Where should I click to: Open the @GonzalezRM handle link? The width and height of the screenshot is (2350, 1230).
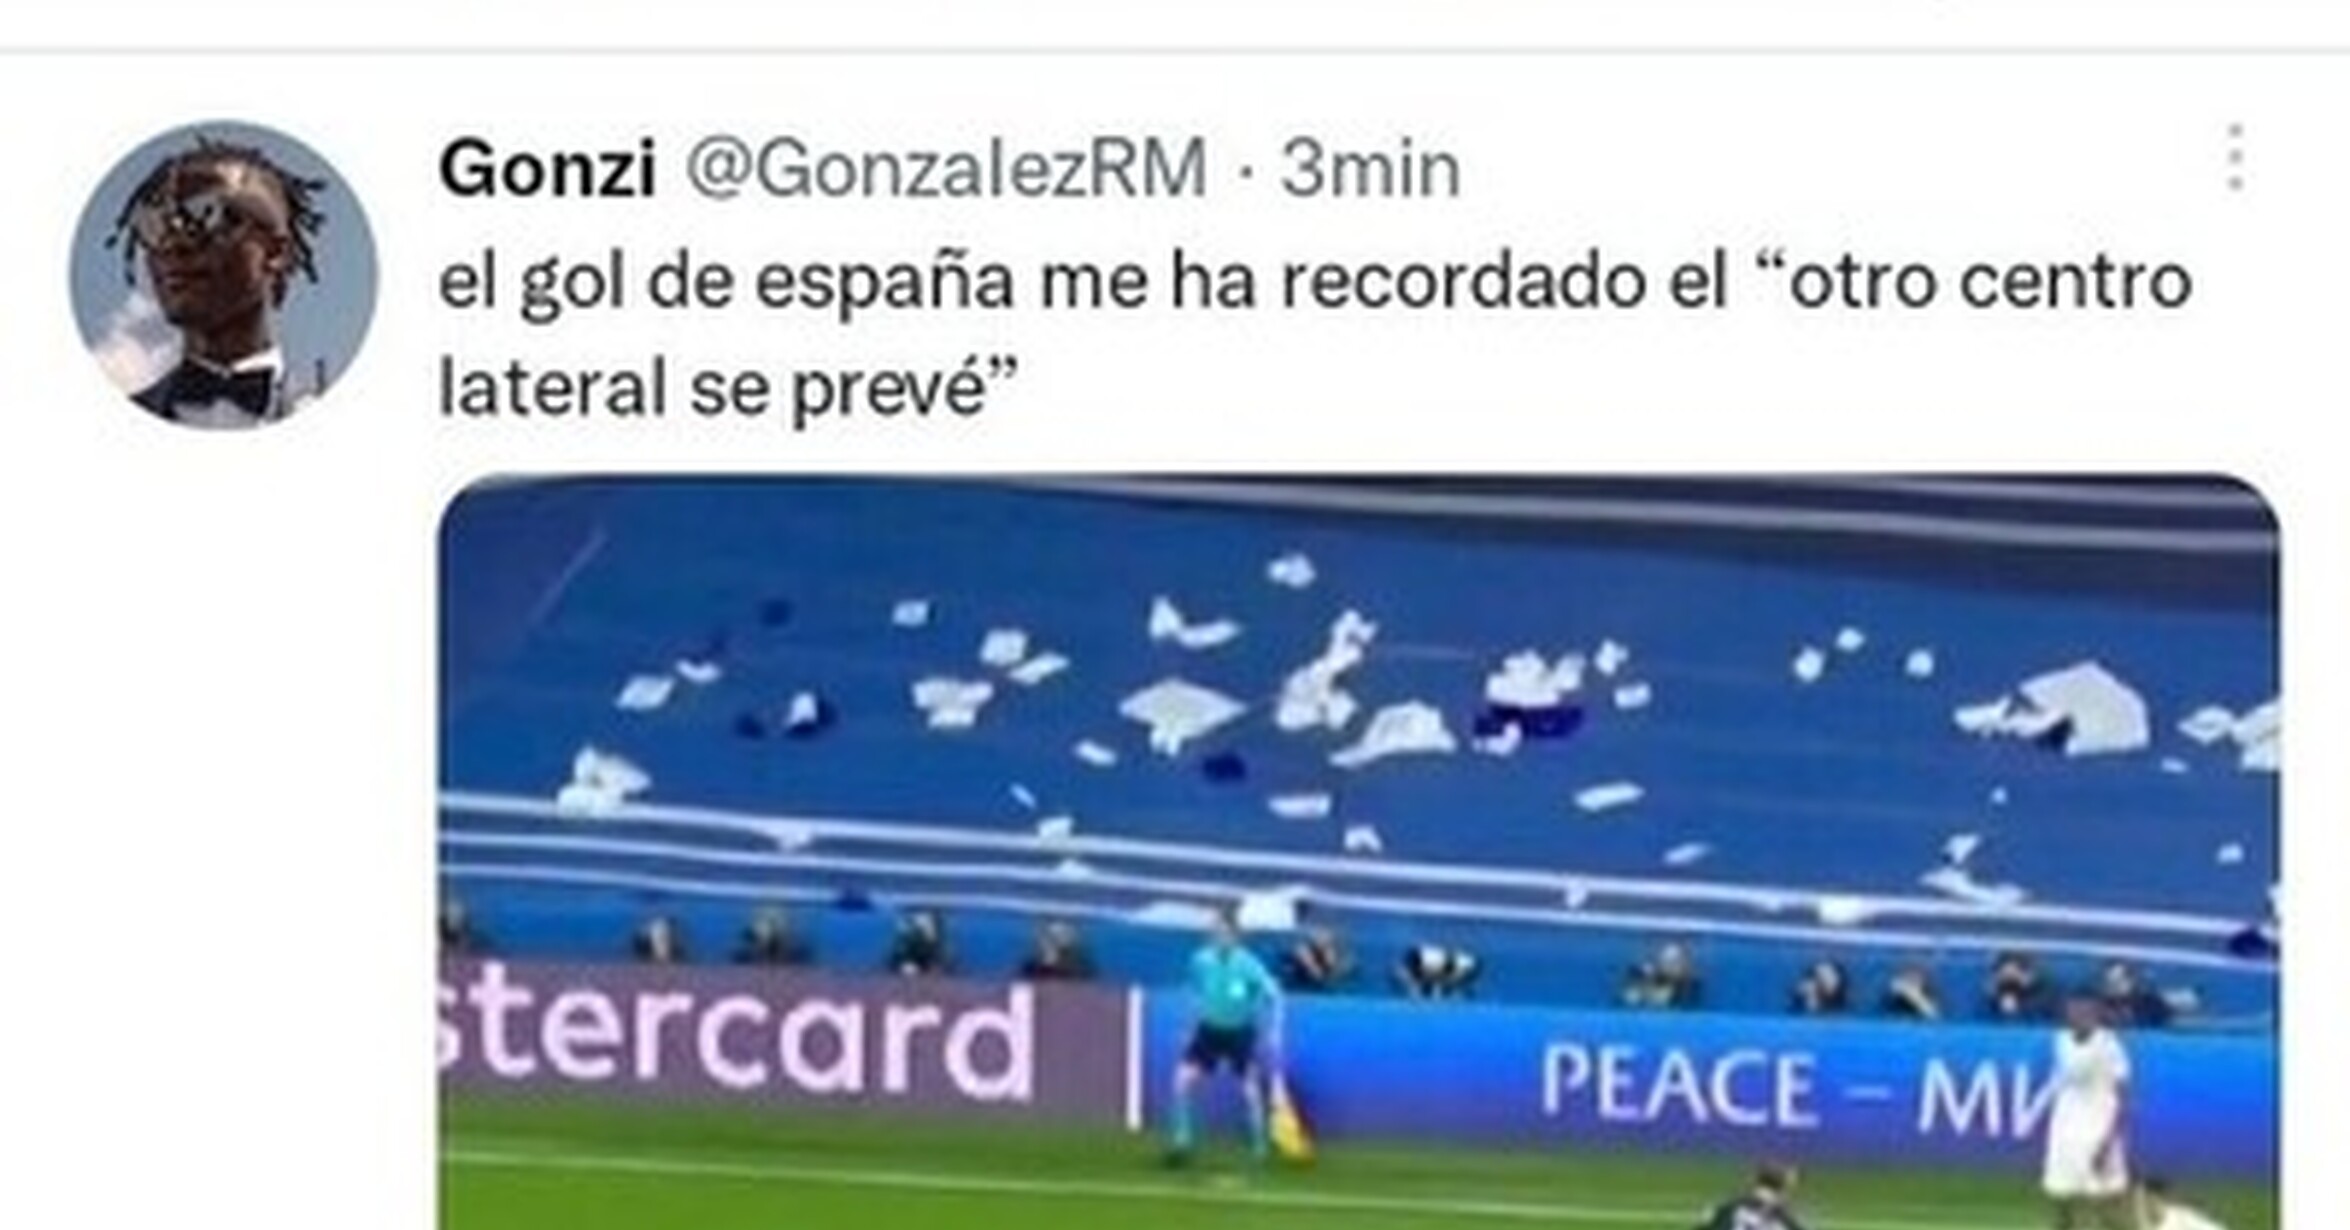click(x=946, y=169)
